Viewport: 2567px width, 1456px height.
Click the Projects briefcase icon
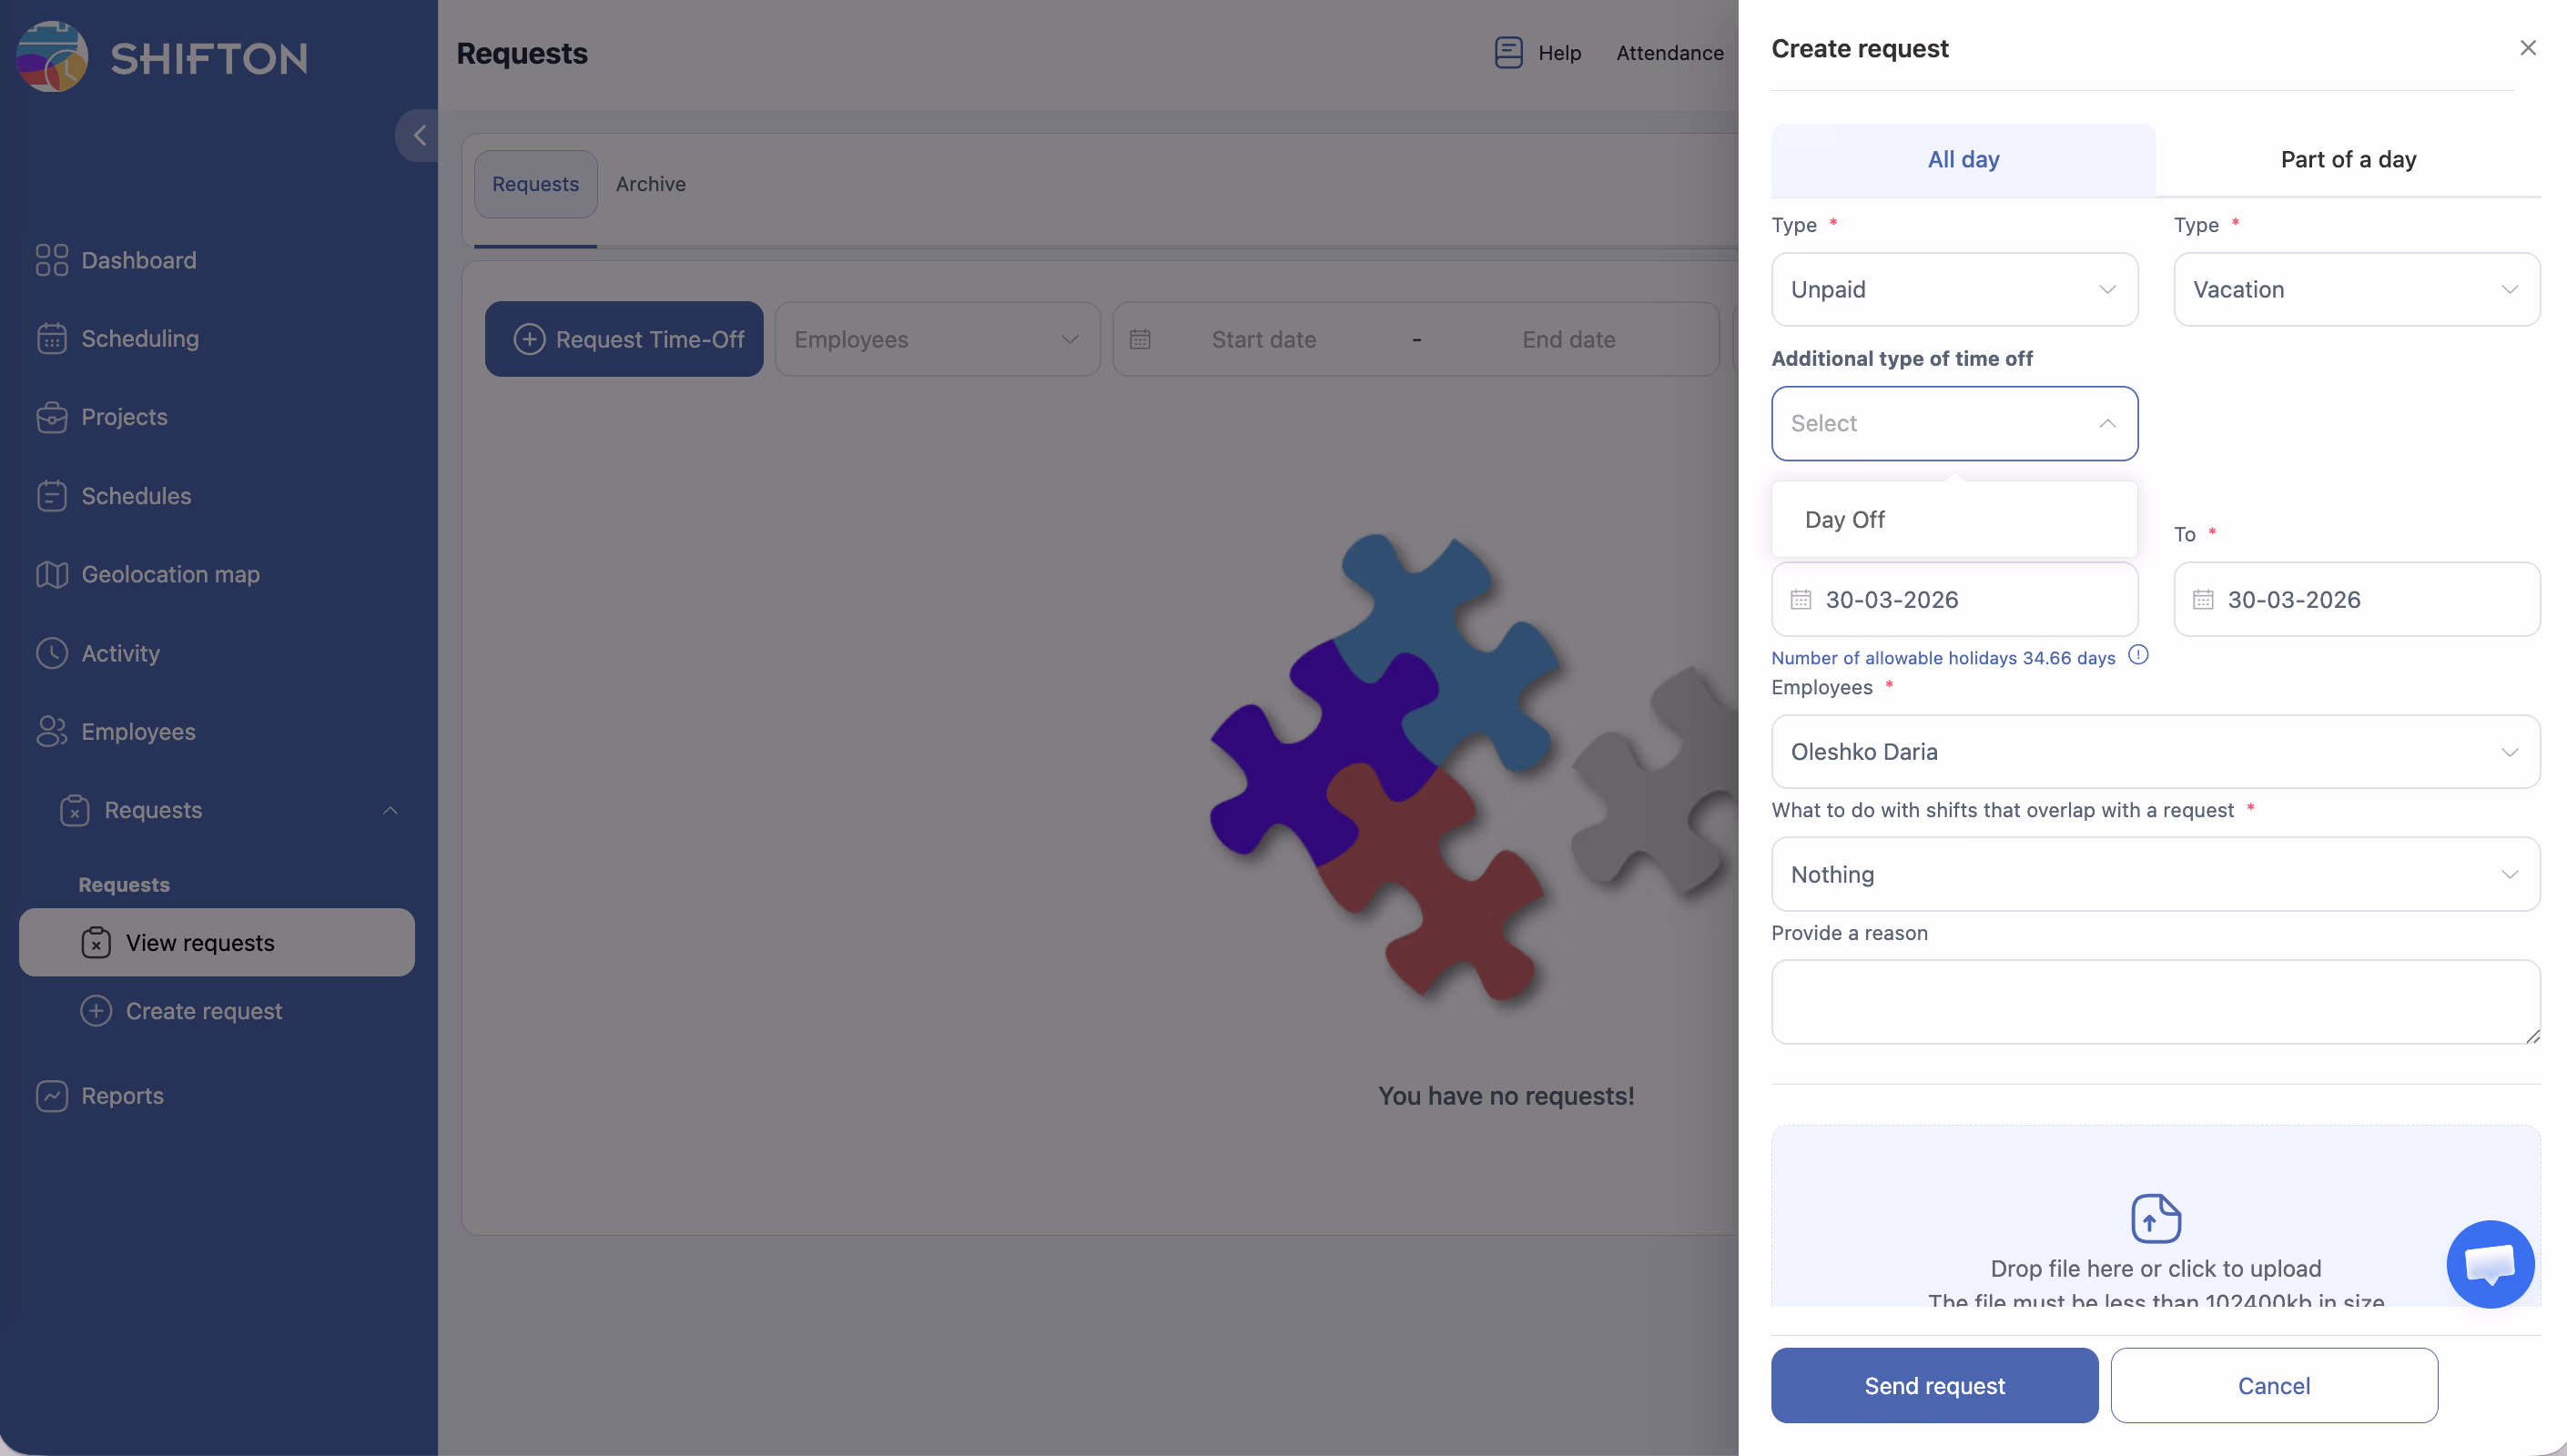(51, 417)
